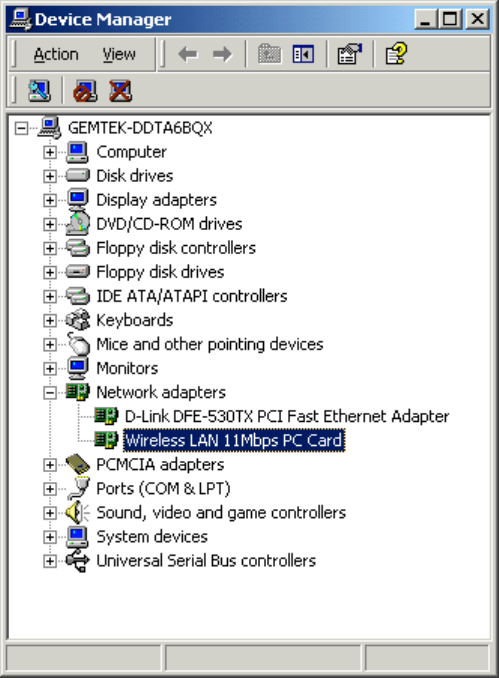
Task: Click the Disable device toolbar icon
Action: [x=85, y=91]
